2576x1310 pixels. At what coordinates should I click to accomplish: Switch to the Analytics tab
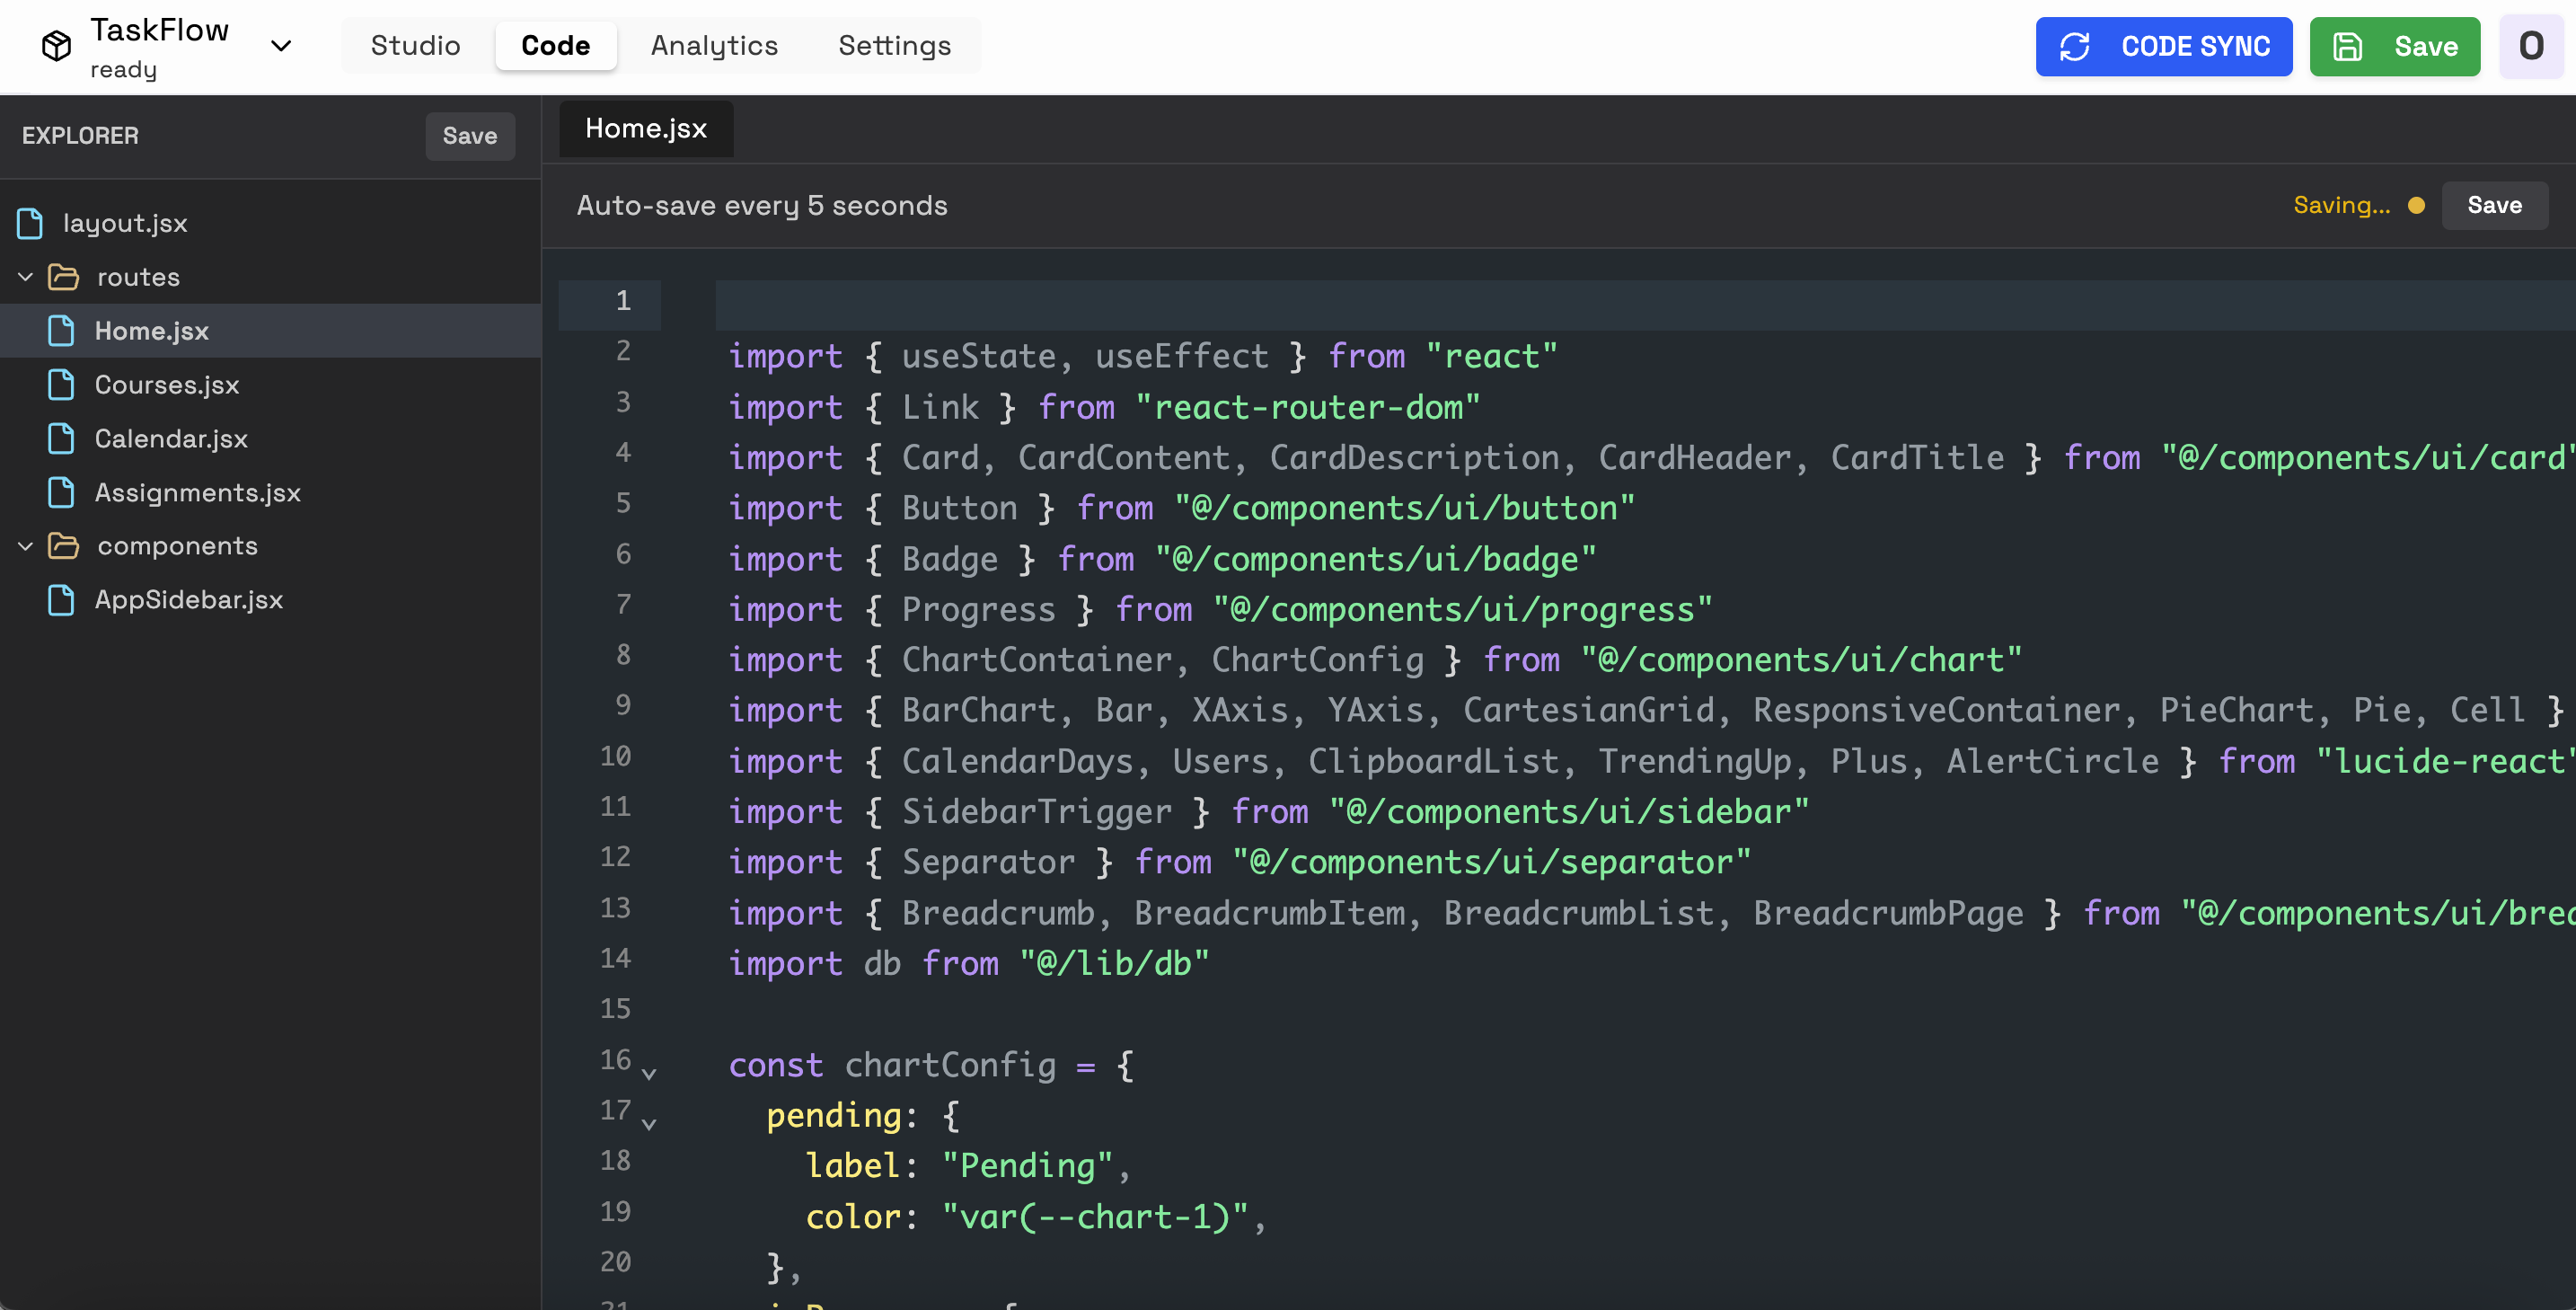(714, 45)
